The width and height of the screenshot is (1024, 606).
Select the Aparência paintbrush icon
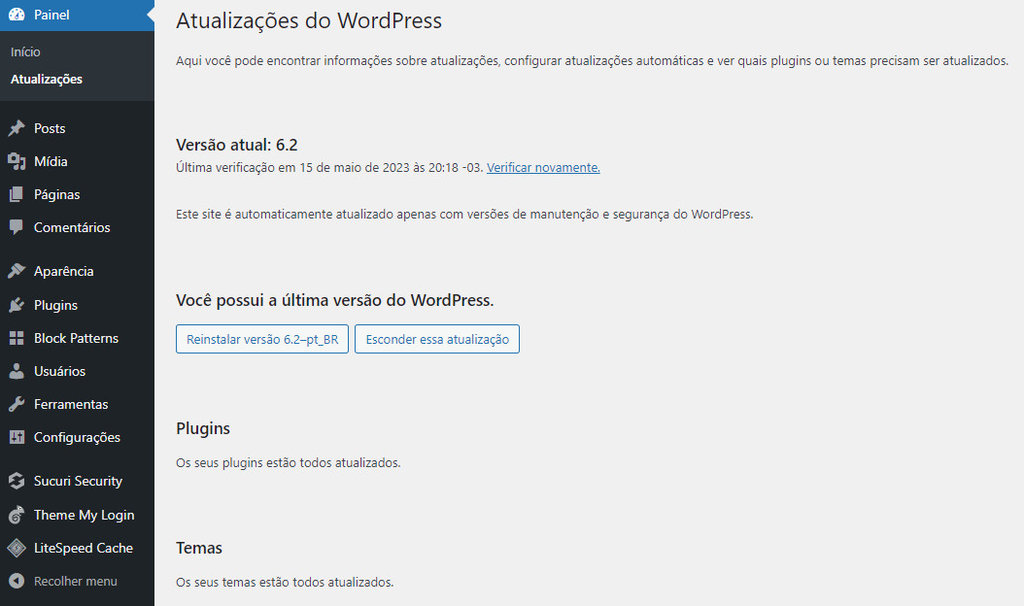pyautogui.click(x=17, y=270)
